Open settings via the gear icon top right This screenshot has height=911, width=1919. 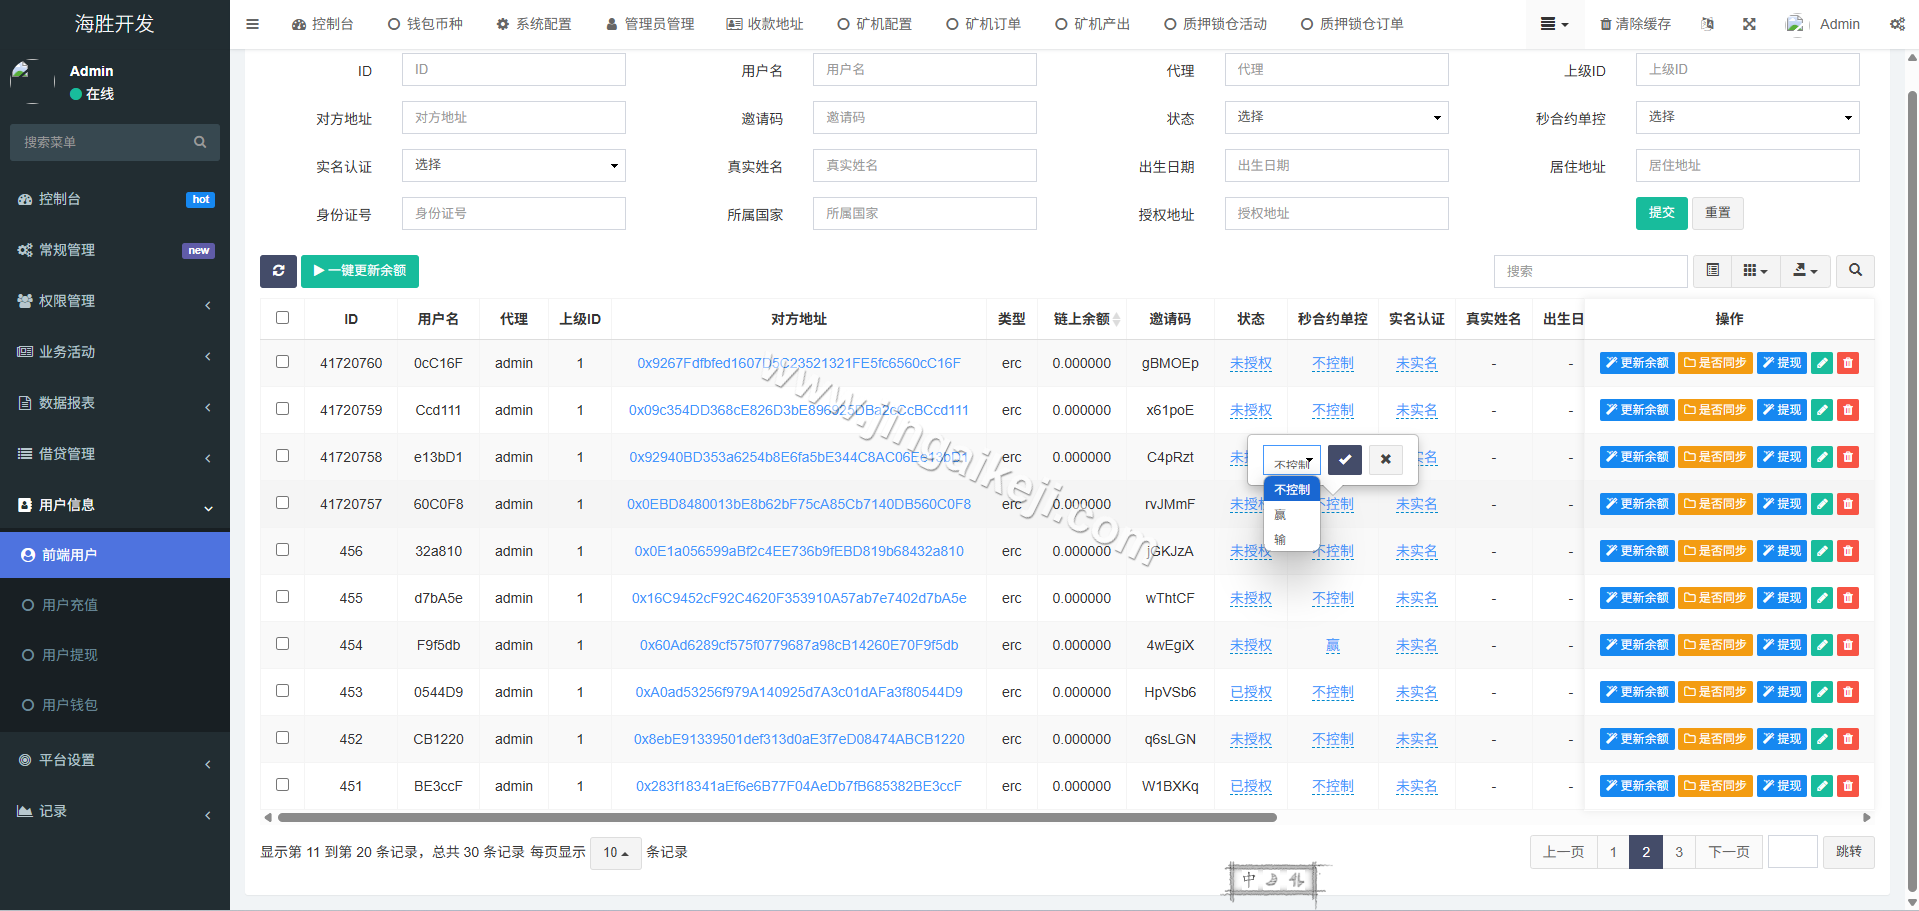[x=1898, y=23]
